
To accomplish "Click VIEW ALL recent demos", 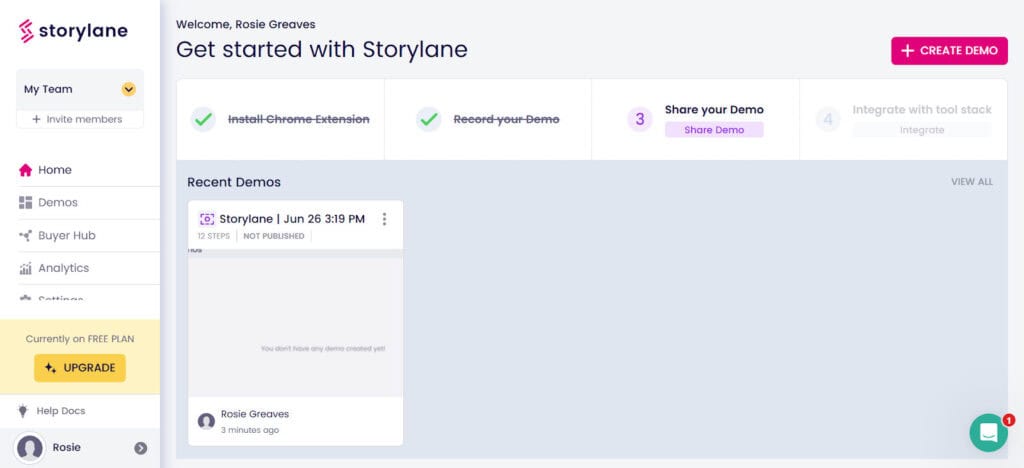I will (972, 182).
